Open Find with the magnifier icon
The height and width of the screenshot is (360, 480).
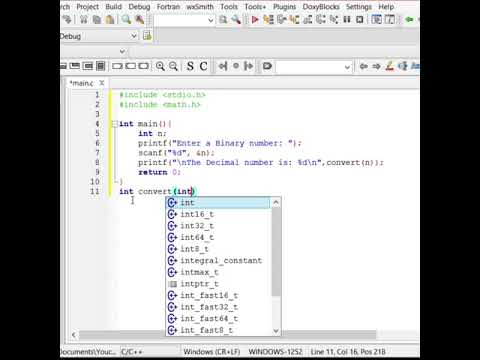[x=126, y=20]
